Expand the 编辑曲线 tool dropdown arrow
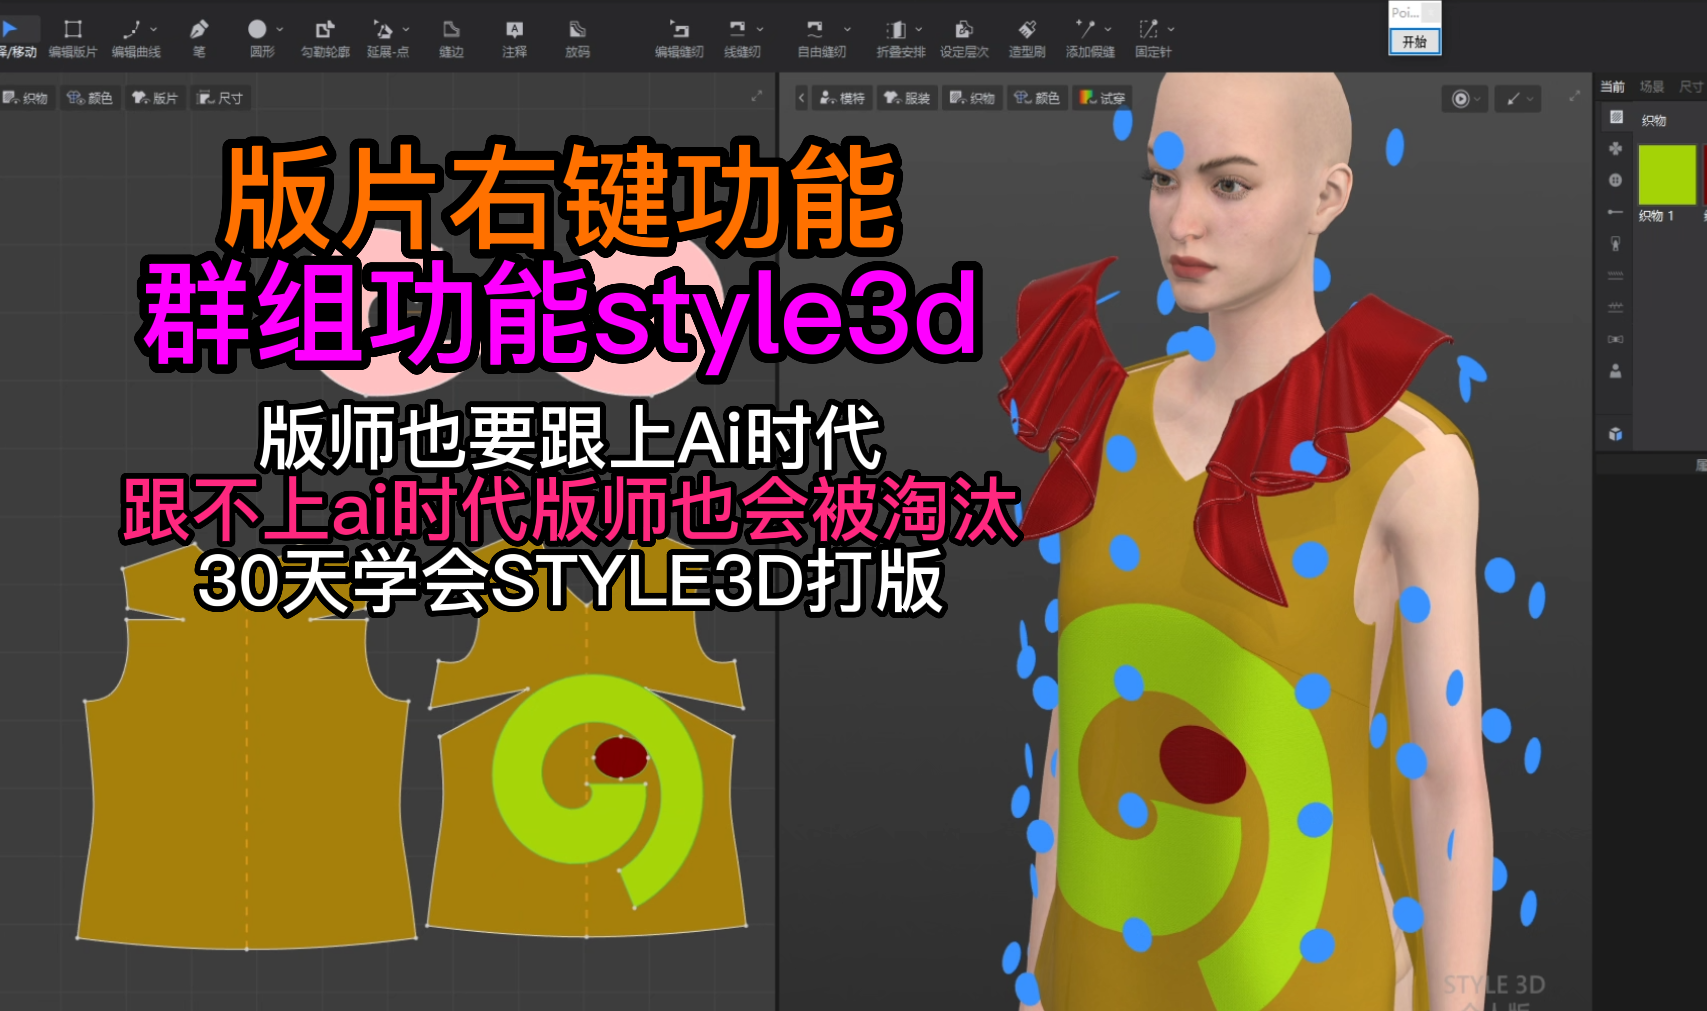Image resolution: width=1707 pixels, height=1011 pixels. click(x=154, y=29)
